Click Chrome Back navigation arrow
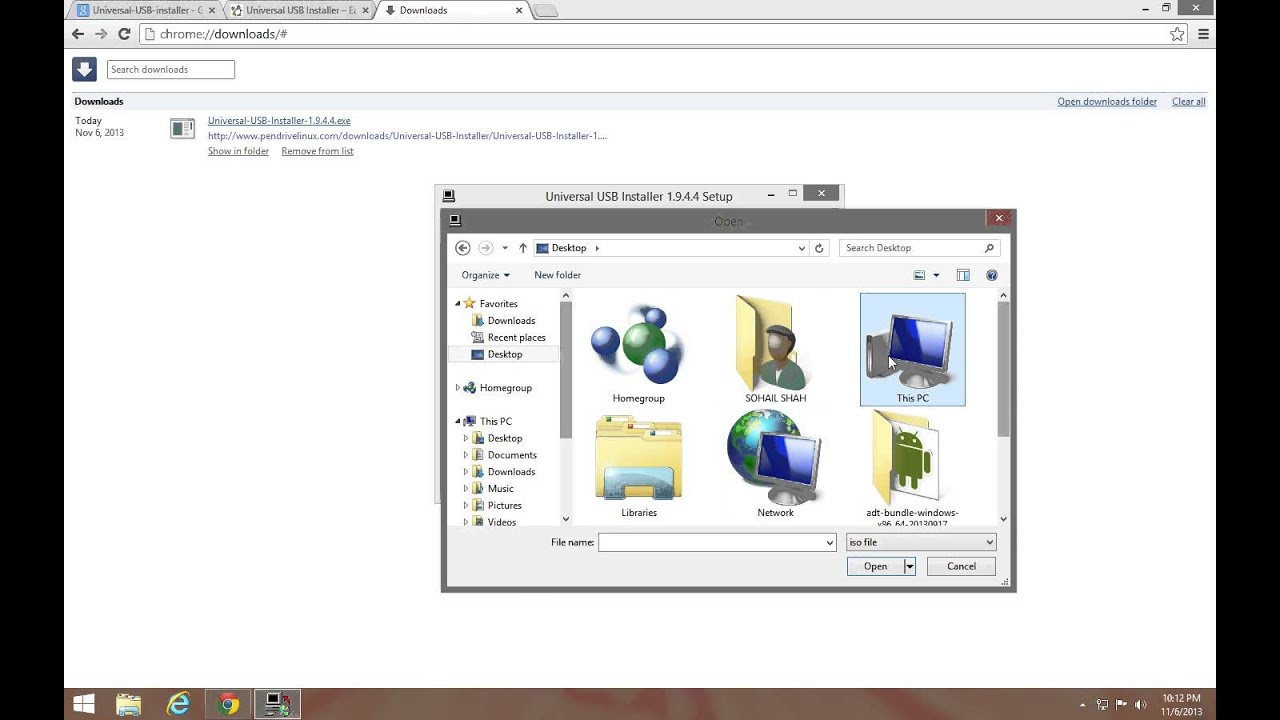This screenshot has width=1280, height=720. click(78, 34)
